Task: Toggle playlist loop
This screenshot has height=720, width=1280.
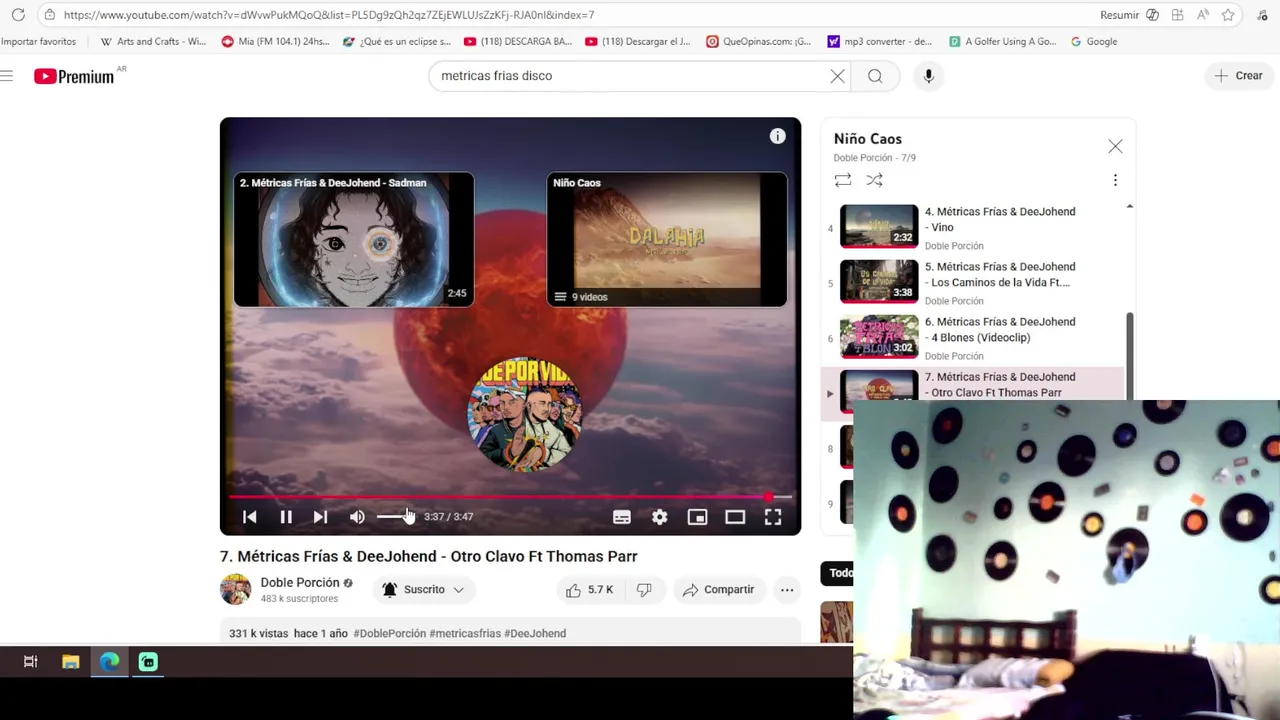Action: pyautogui.click(x=843, y=180)
